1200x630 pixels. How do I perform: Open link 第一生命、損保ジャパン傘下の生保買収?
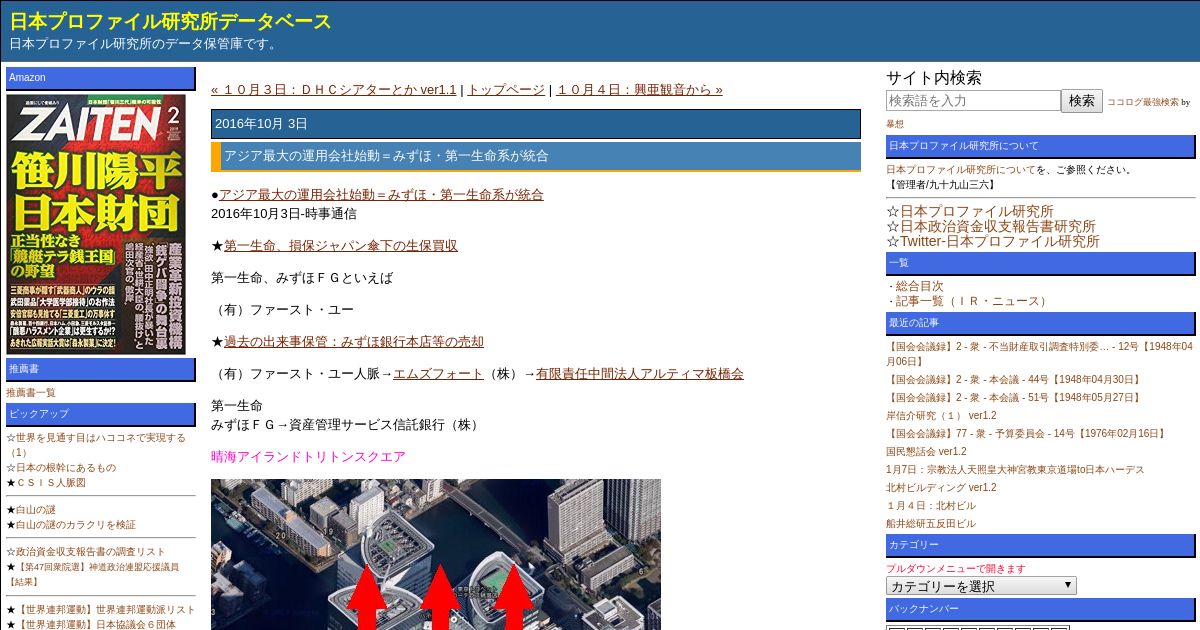[x=340, y=246]
